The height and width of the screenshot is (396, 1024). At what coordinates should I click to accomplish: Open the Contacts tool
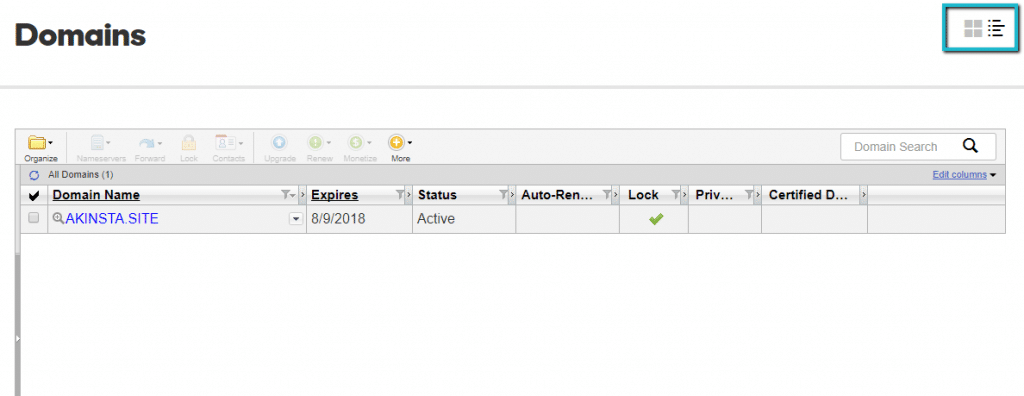tap(229, 148)
